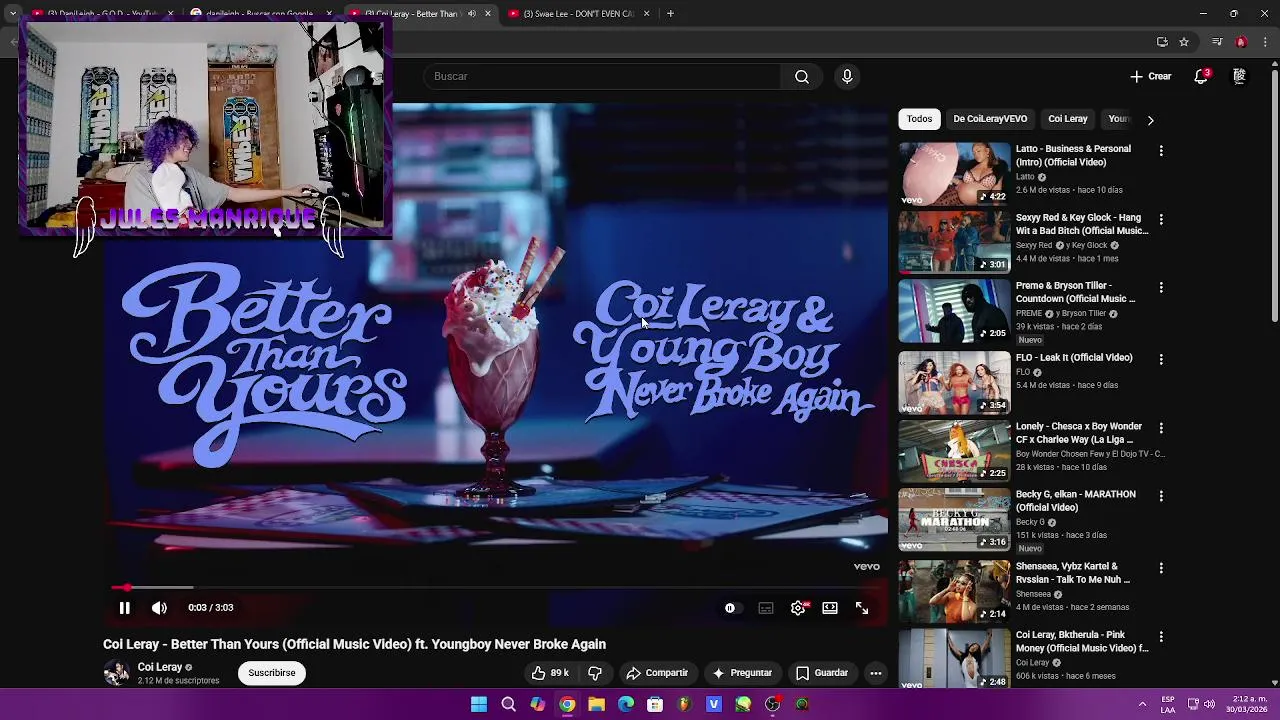The width and height of the screenshot is (1280, 720).
Task: Open Microsoft Store from the taskbar
Action: tap(655, 705)
